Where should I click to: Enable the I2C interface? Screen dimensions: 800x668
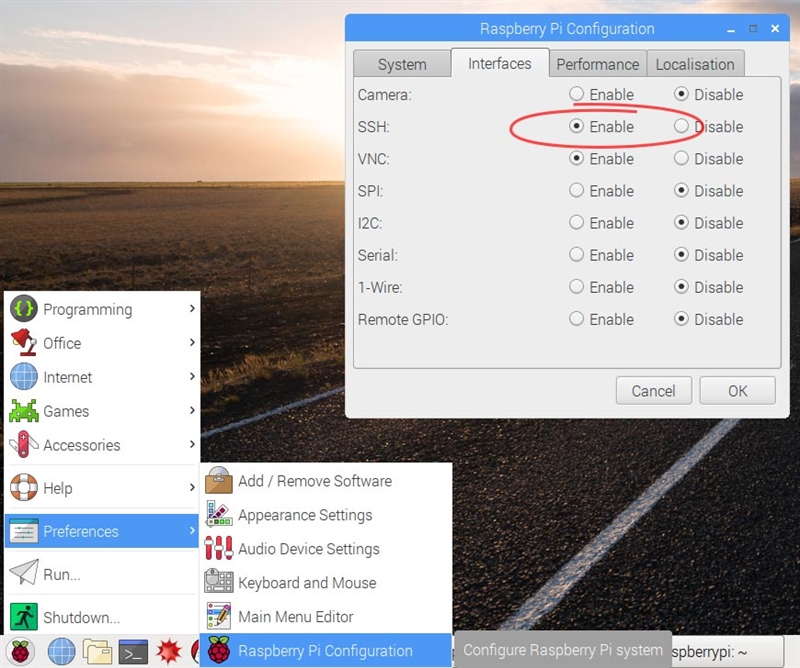(x=577, y=223)
